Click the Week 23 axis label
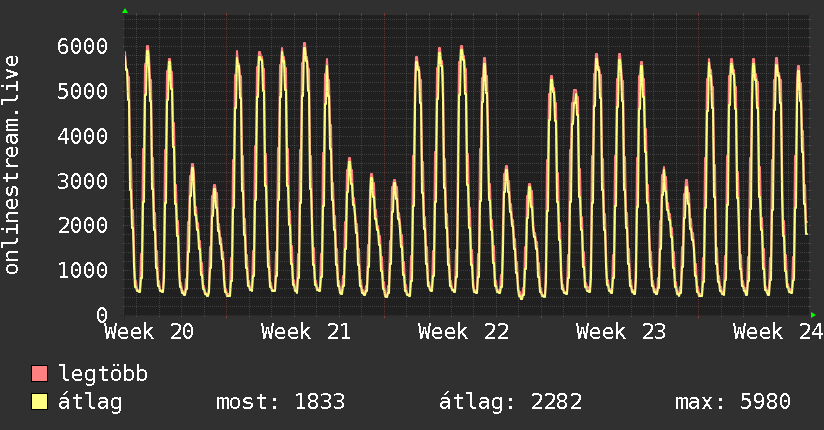The image size is (824, 430). pos(621,332)
